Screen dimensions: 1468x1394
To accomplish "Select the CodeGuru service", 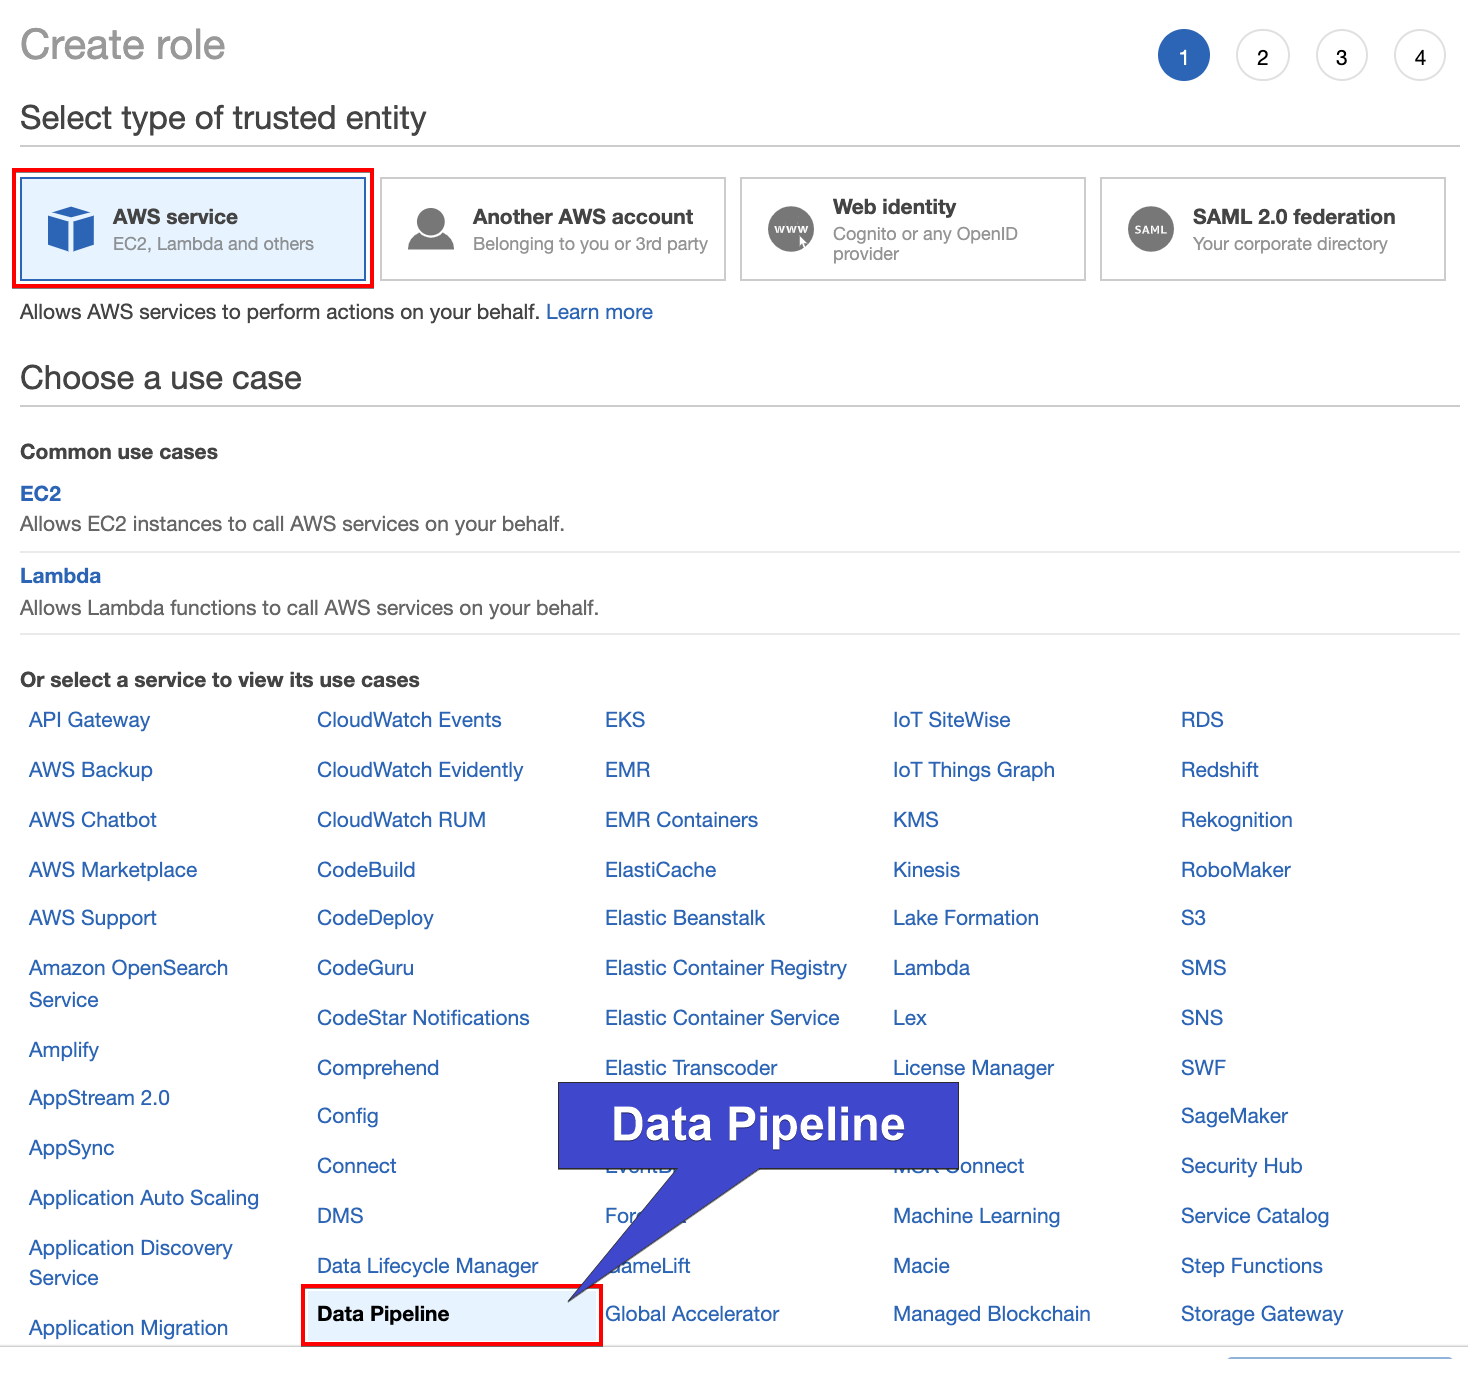I will 365,968.
